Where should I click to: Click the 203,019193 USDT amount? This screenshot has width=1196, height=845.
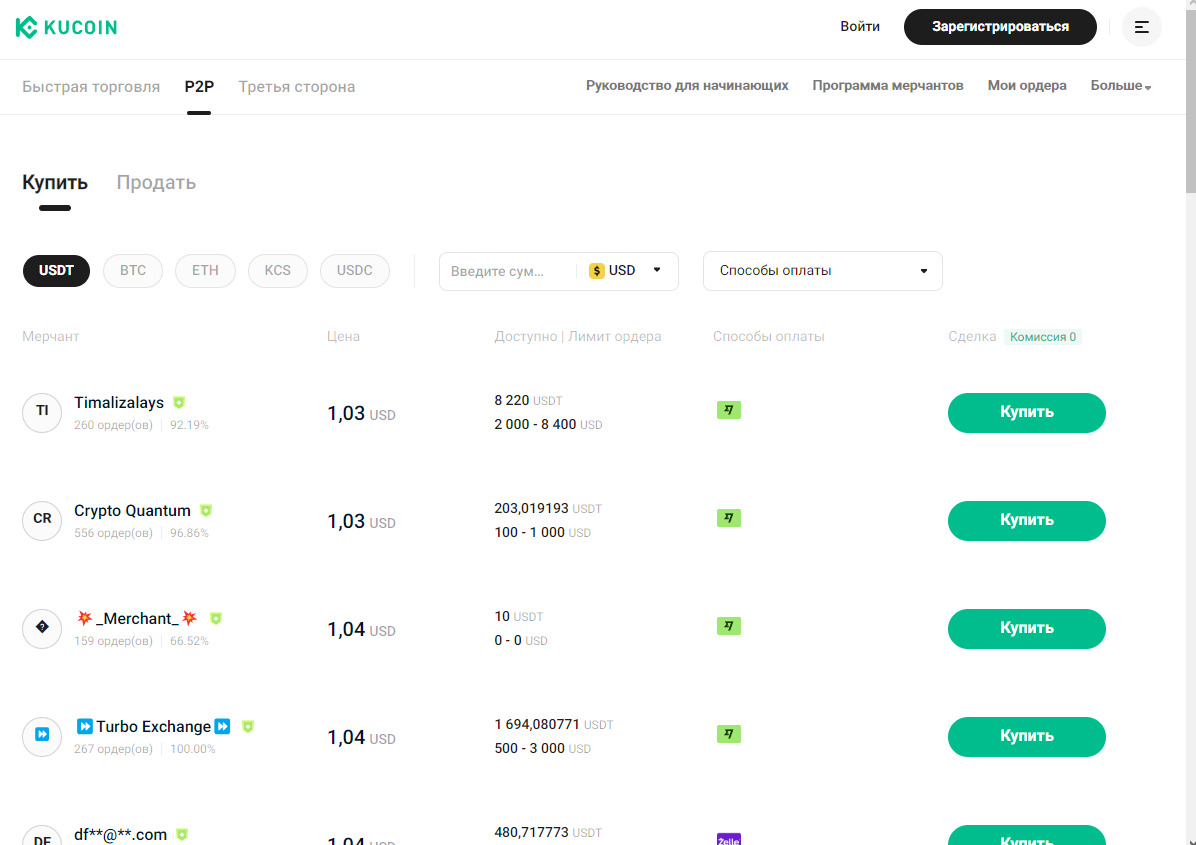pyautogui.click(x=548, y=508)
